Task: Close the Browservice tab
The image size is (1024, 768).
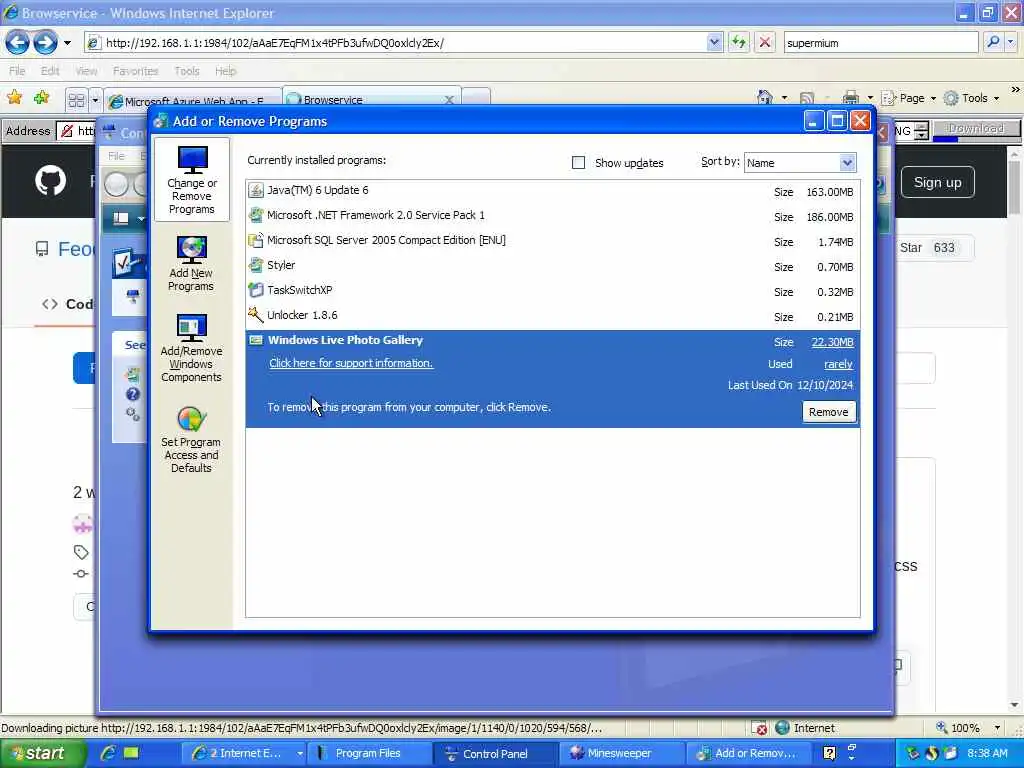Action: [x=449, y=100]
